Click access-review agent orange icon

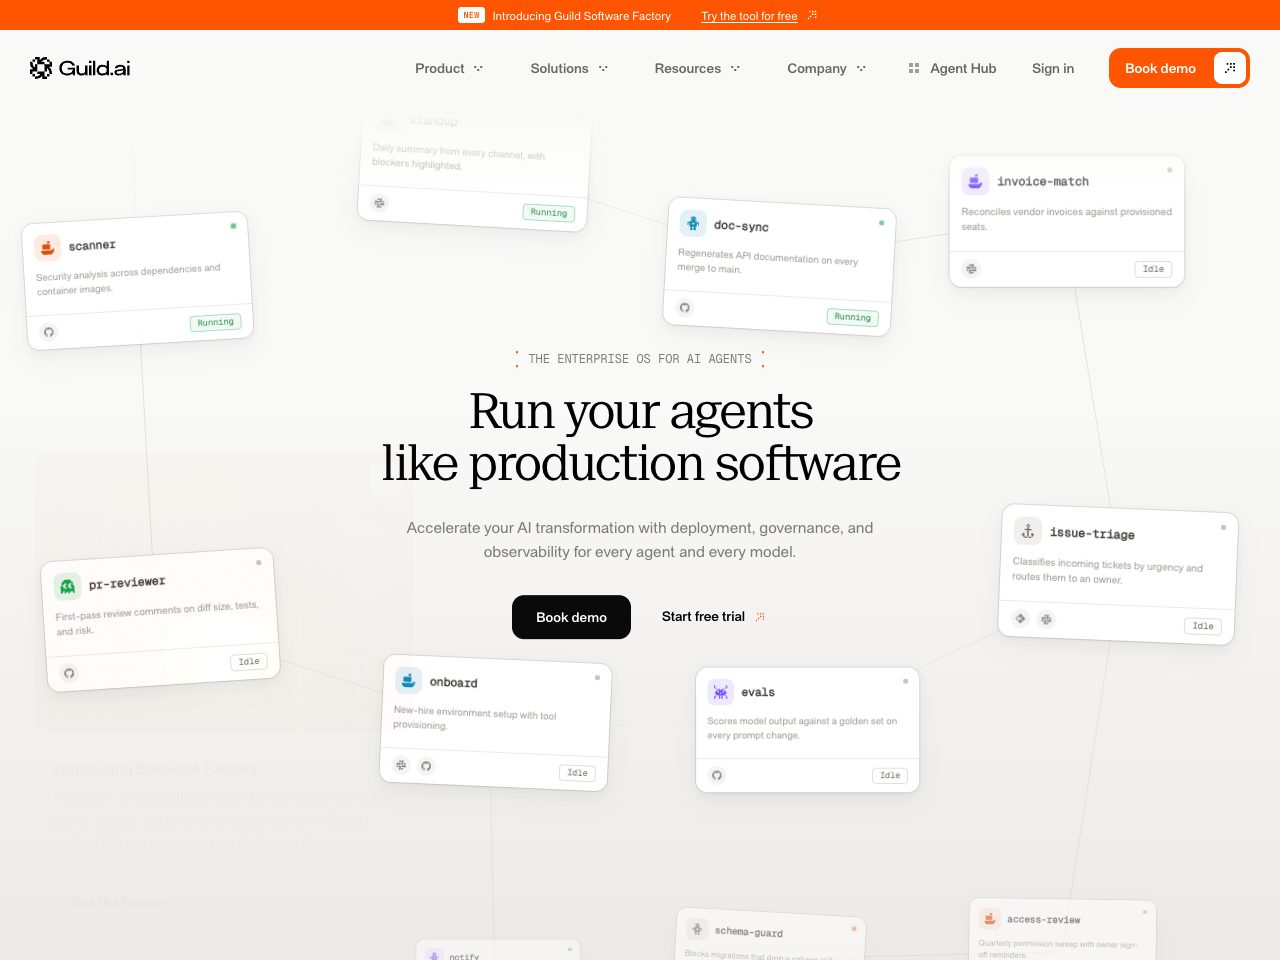989,918
